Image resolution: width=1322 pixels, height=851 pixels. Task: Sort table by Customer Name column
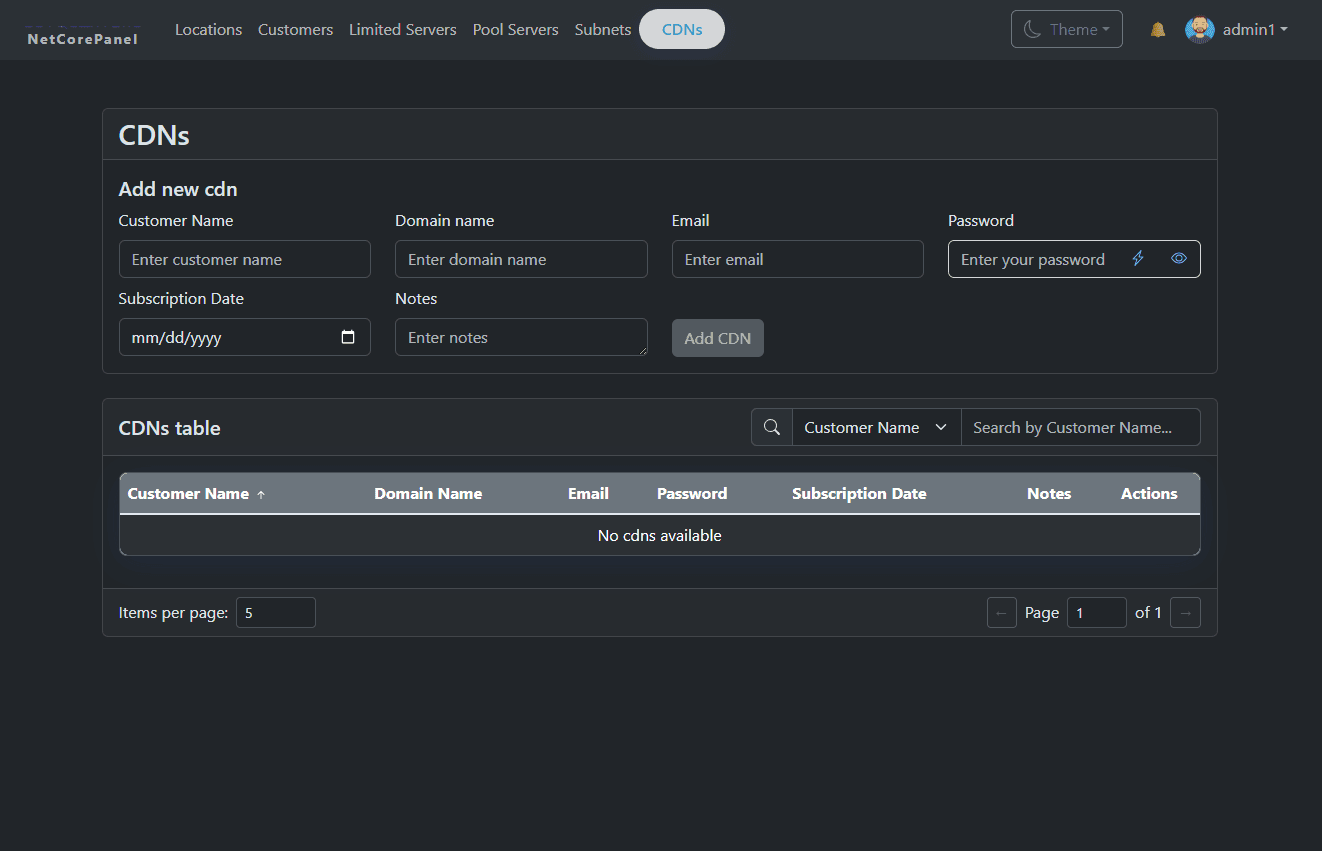click(197, 494)
